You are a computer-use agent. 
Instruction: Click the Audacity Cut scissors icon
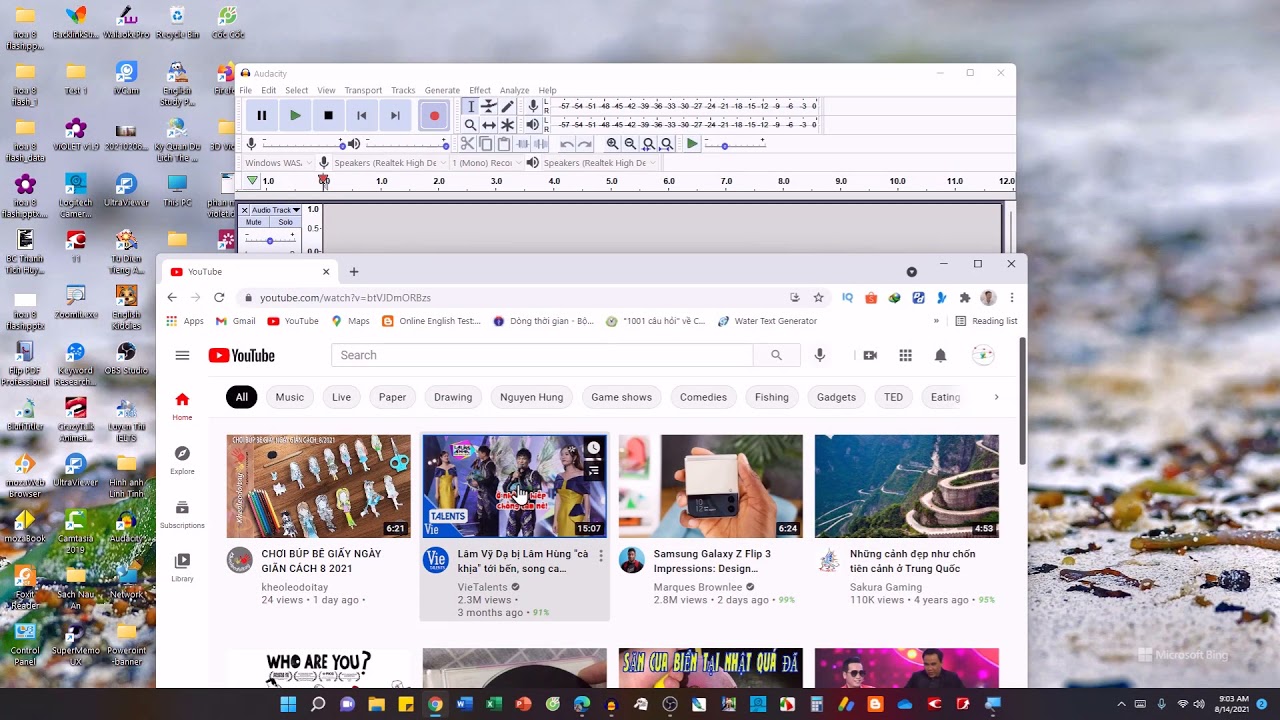468,144
